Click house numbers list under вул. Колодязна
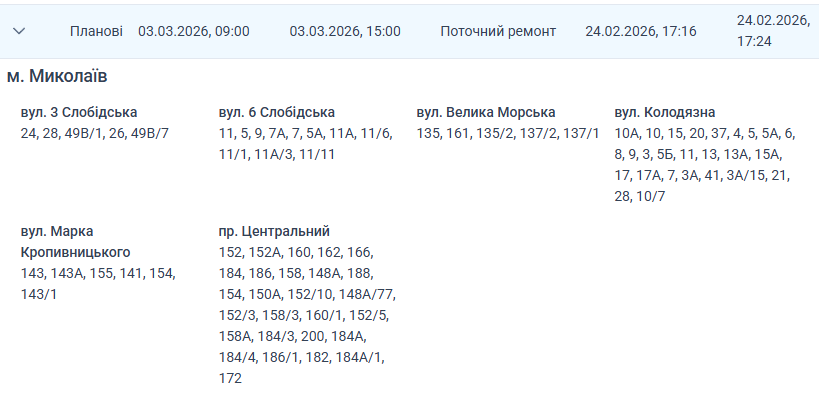Image resolution: width=820 pixels, height=402 pixels. click(x=703, y=165)
